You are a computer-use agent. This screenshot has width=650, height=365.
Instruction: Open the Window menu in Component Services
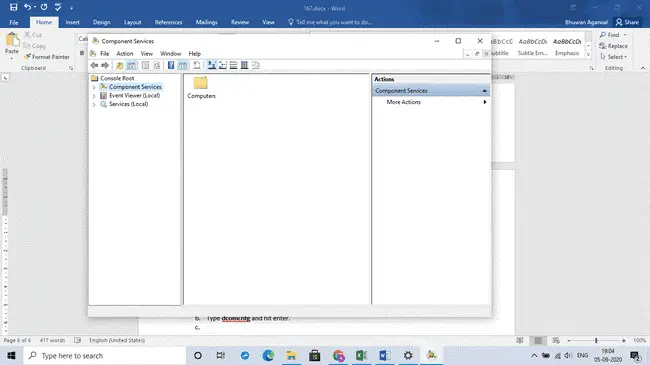point(170,54)
